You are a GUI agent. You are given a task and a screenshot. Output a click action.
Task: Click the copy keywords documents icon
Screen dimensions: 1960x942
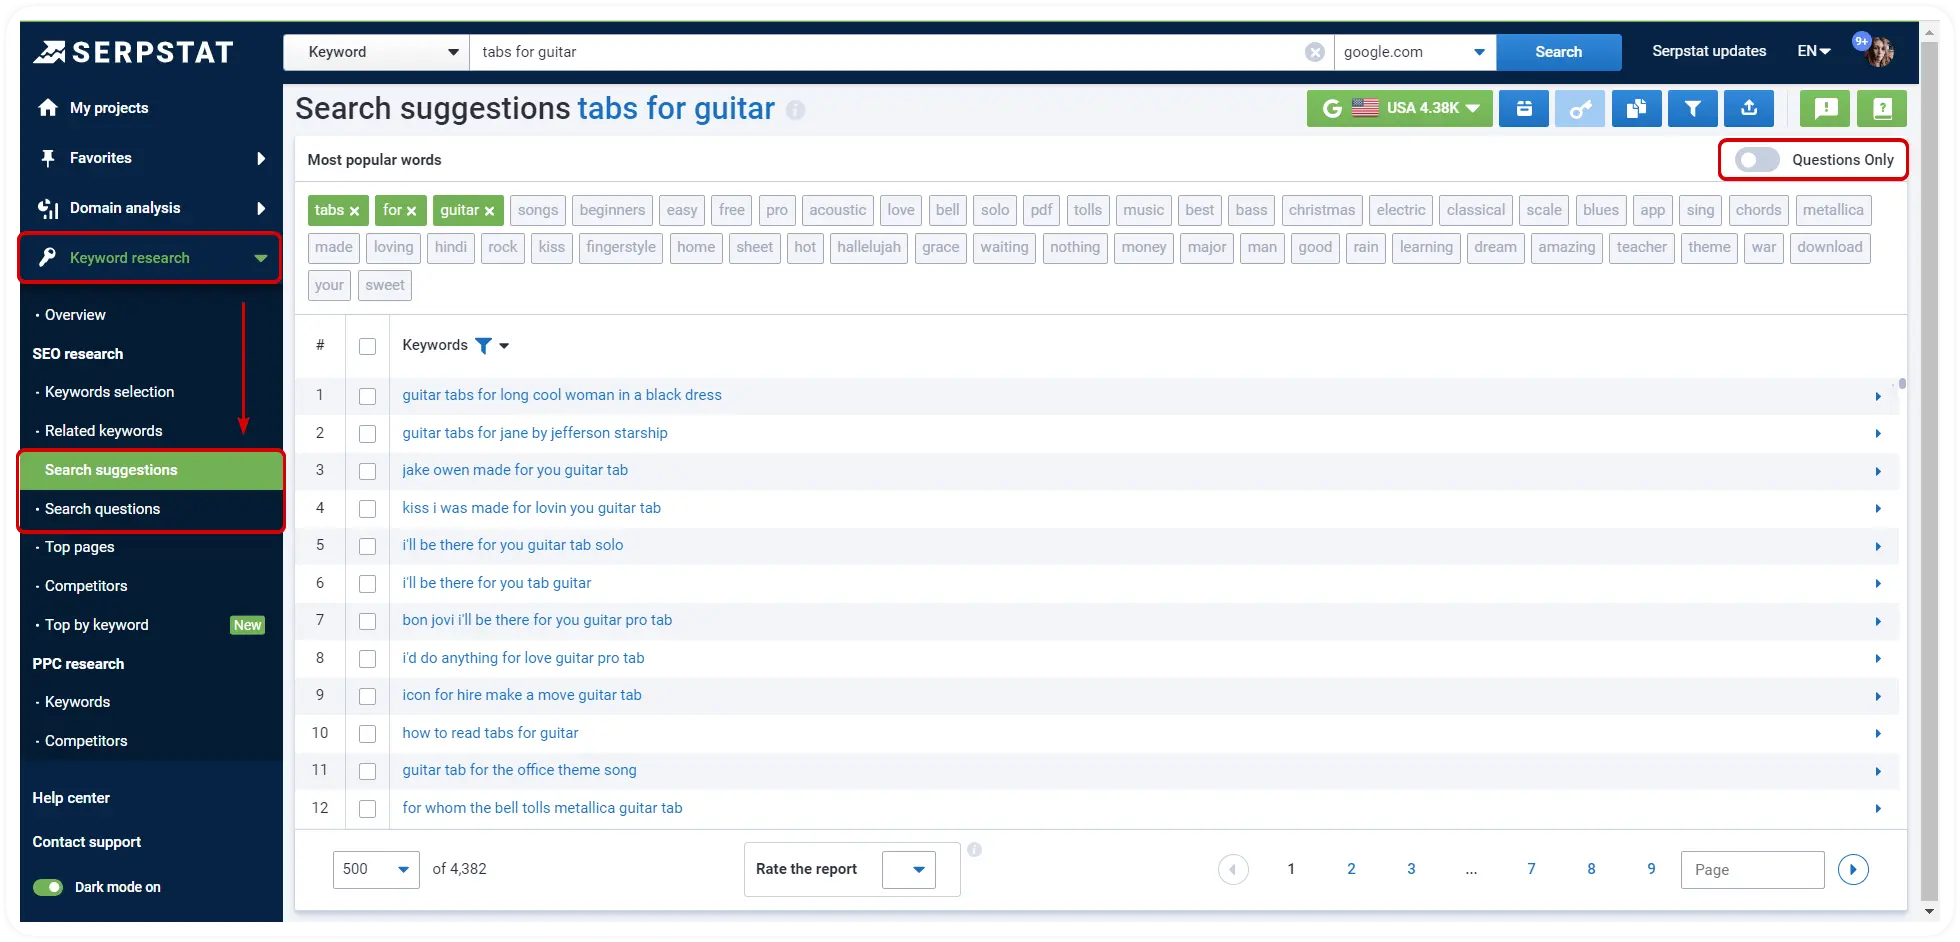point(1636,108)
